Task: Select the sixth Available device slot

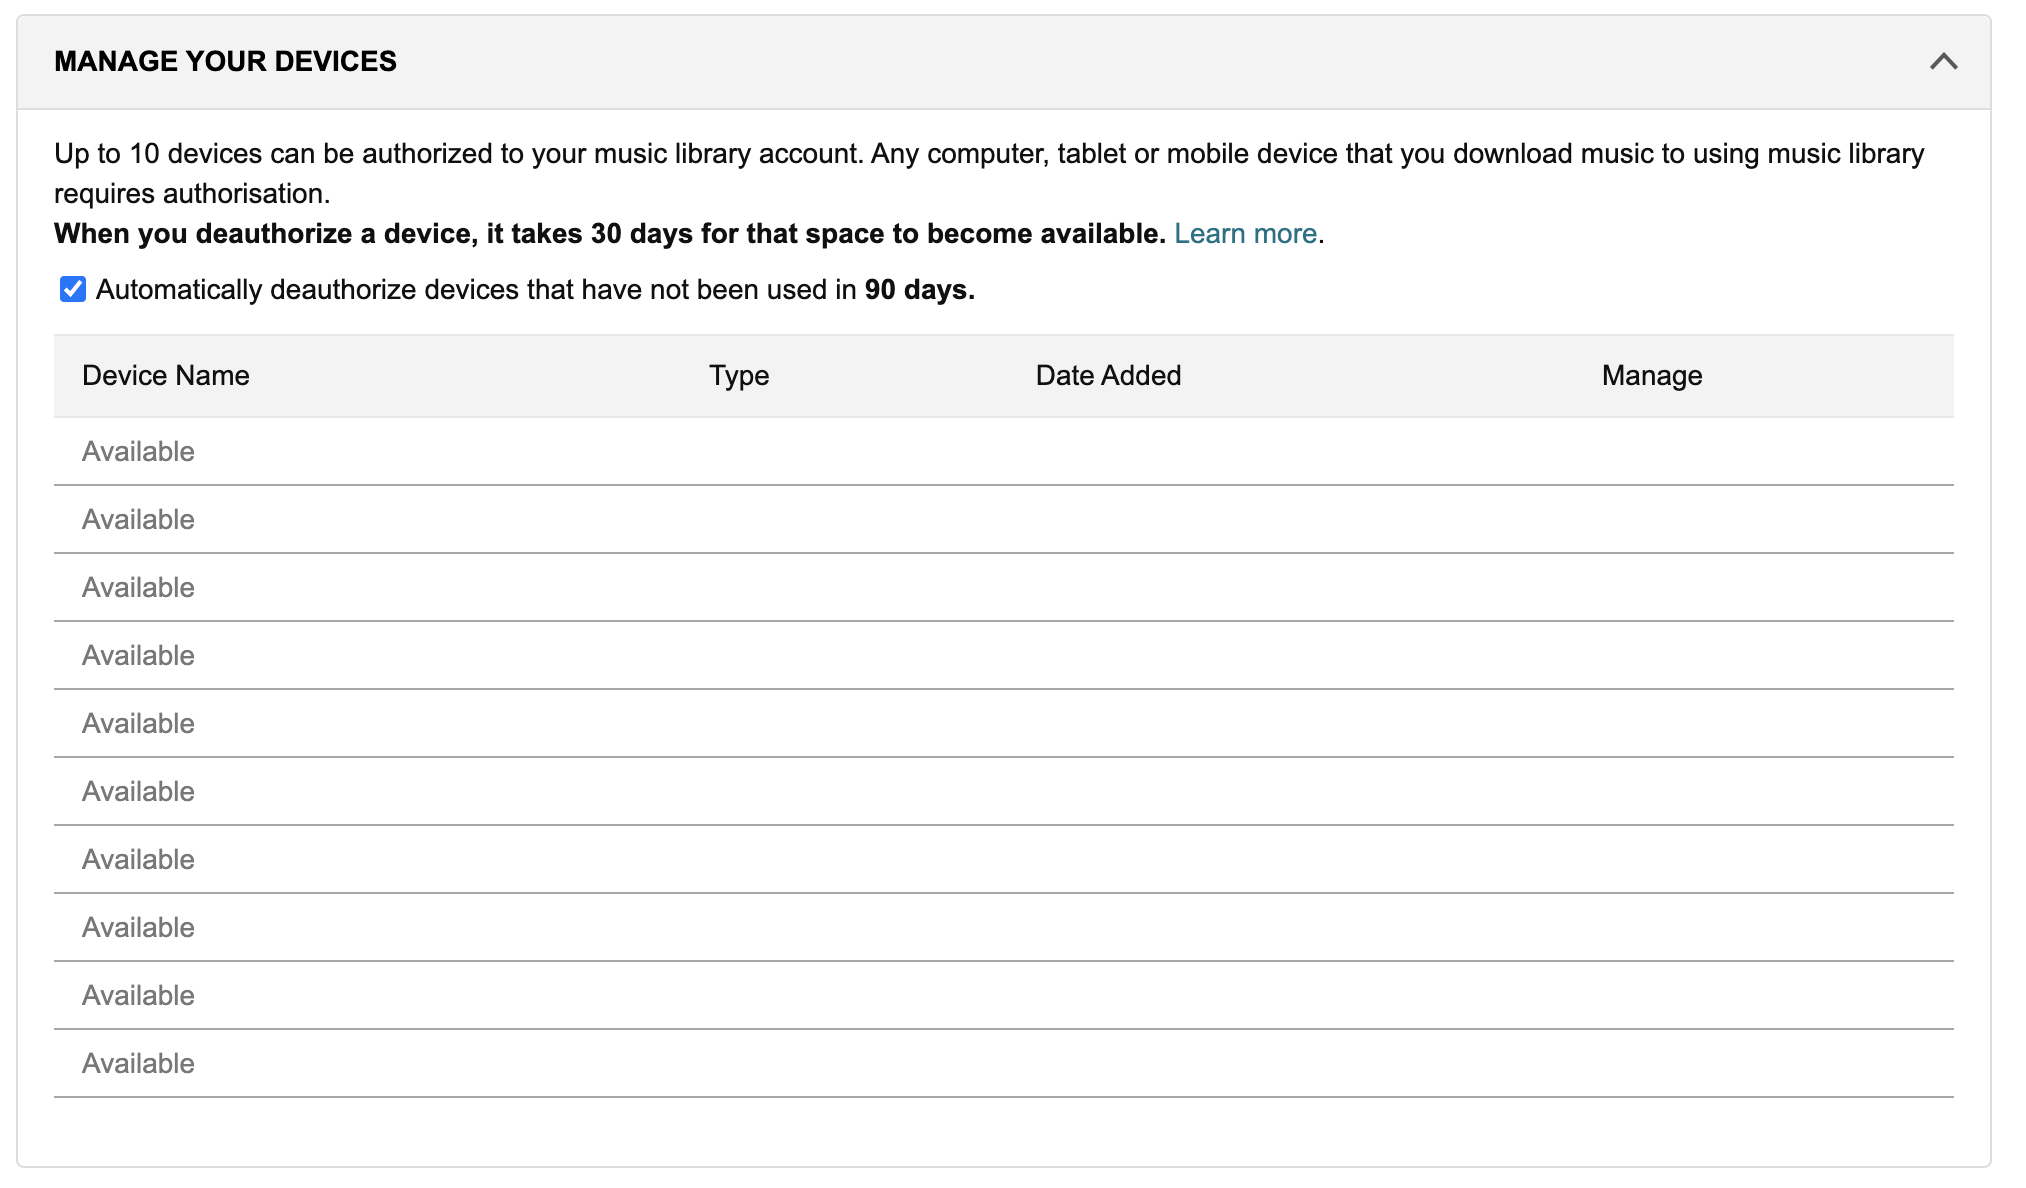Action: [138, 792]
